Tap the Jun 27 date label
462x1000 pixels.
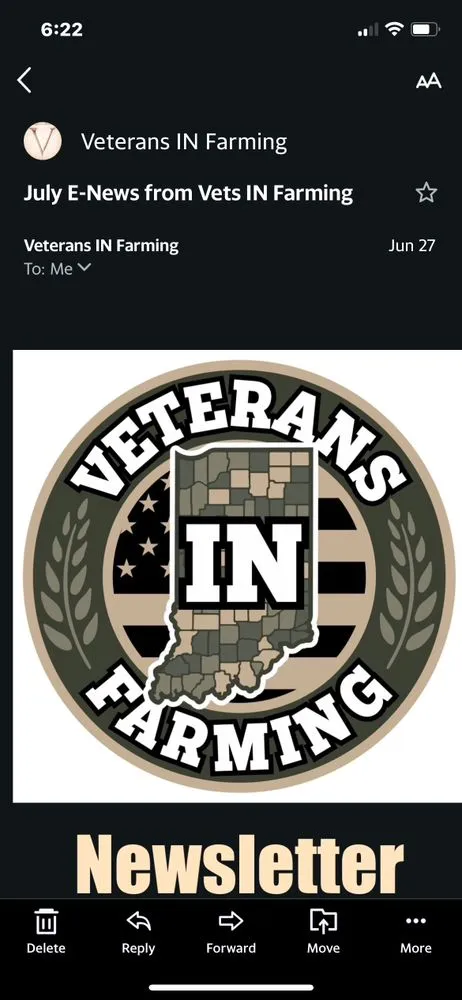[412, 246]
